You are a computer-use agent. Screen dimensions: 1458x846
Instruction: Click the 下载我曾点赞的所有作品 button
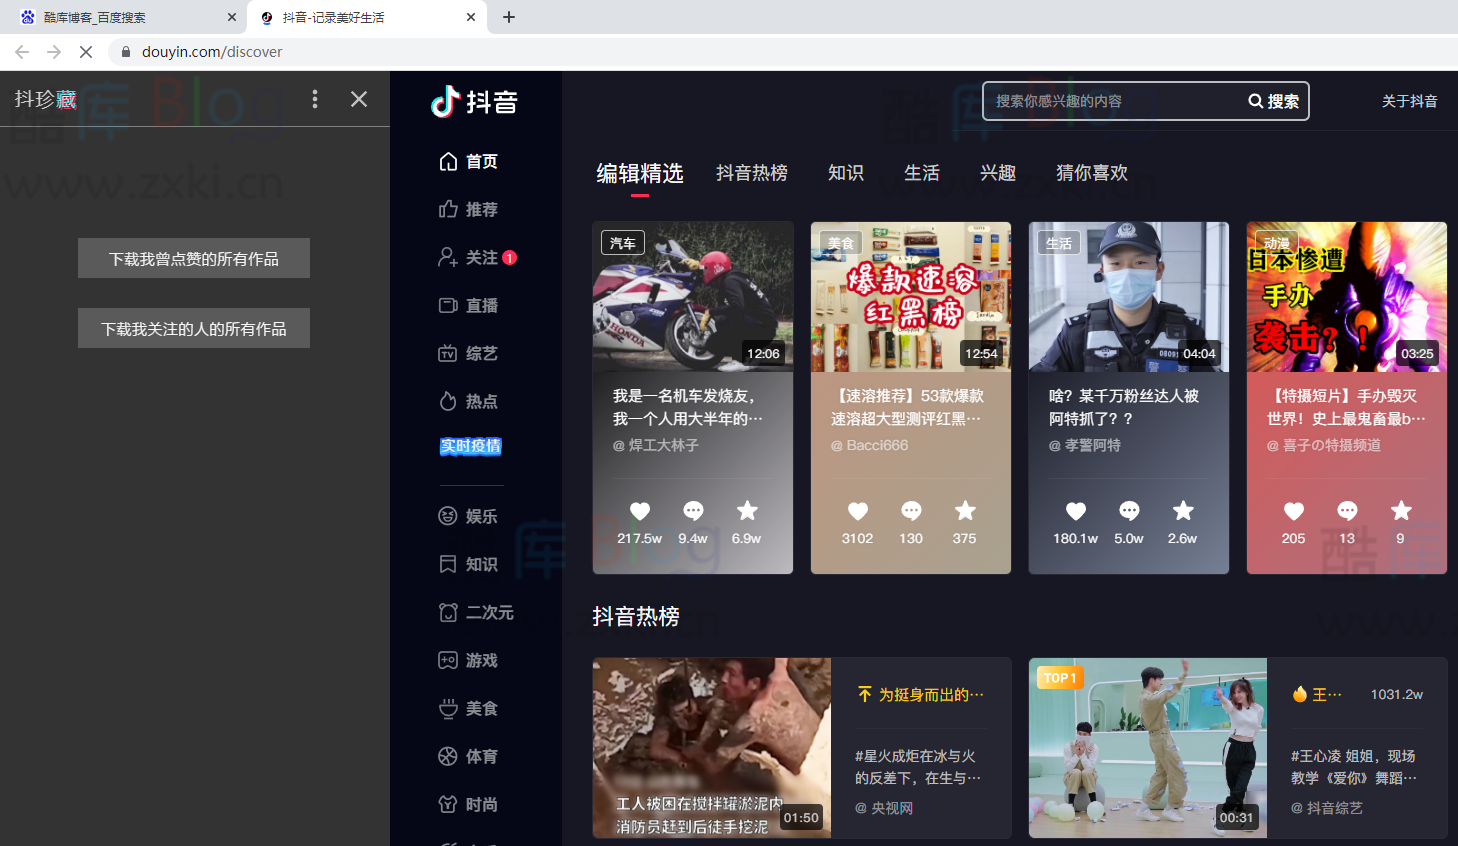(193, 258)
